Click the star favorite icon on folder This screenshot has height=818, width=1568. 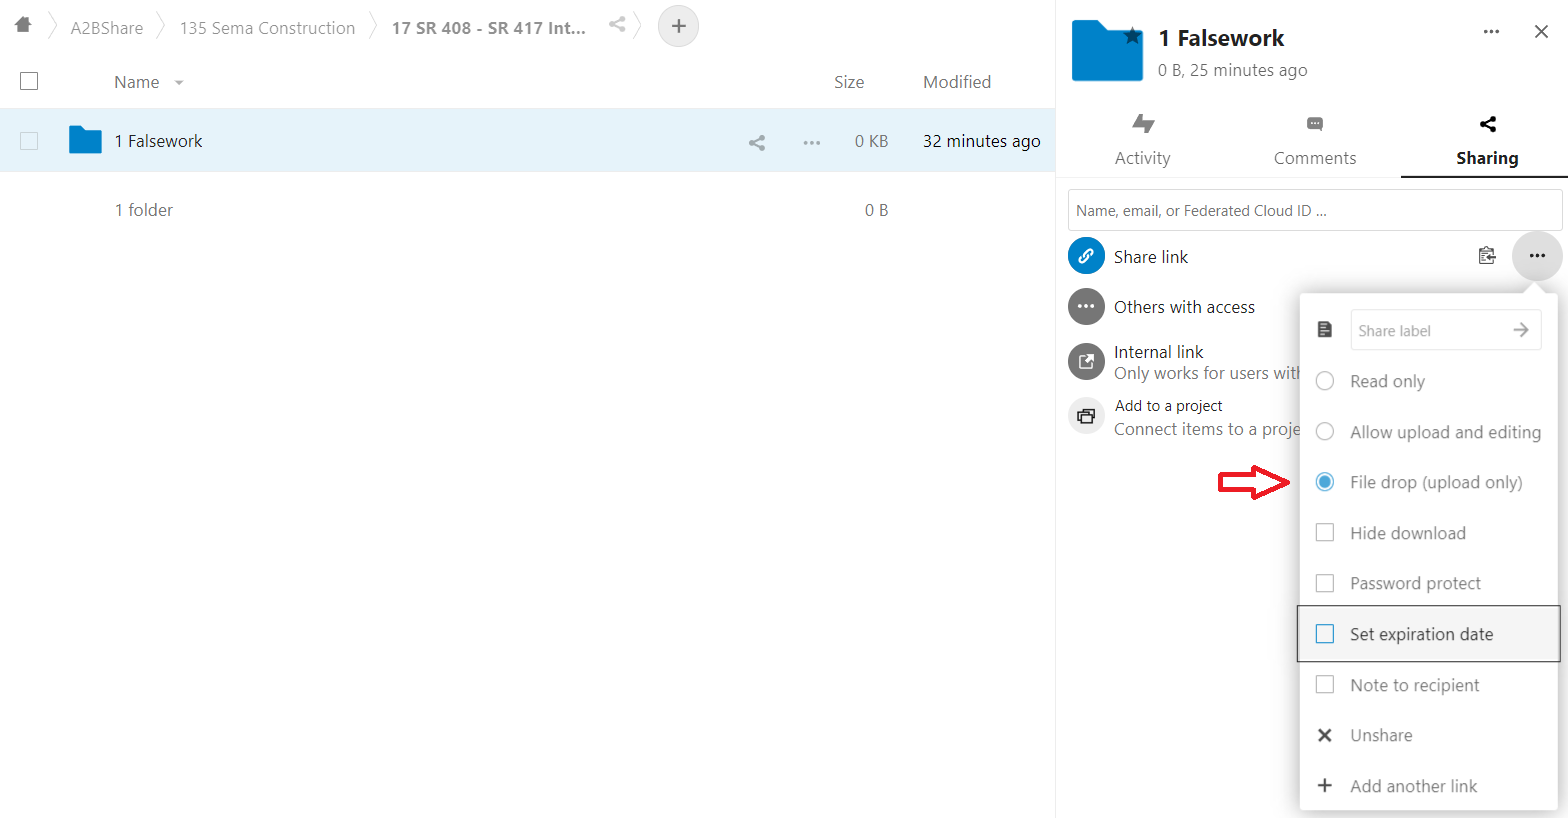tap(1132, 37)
